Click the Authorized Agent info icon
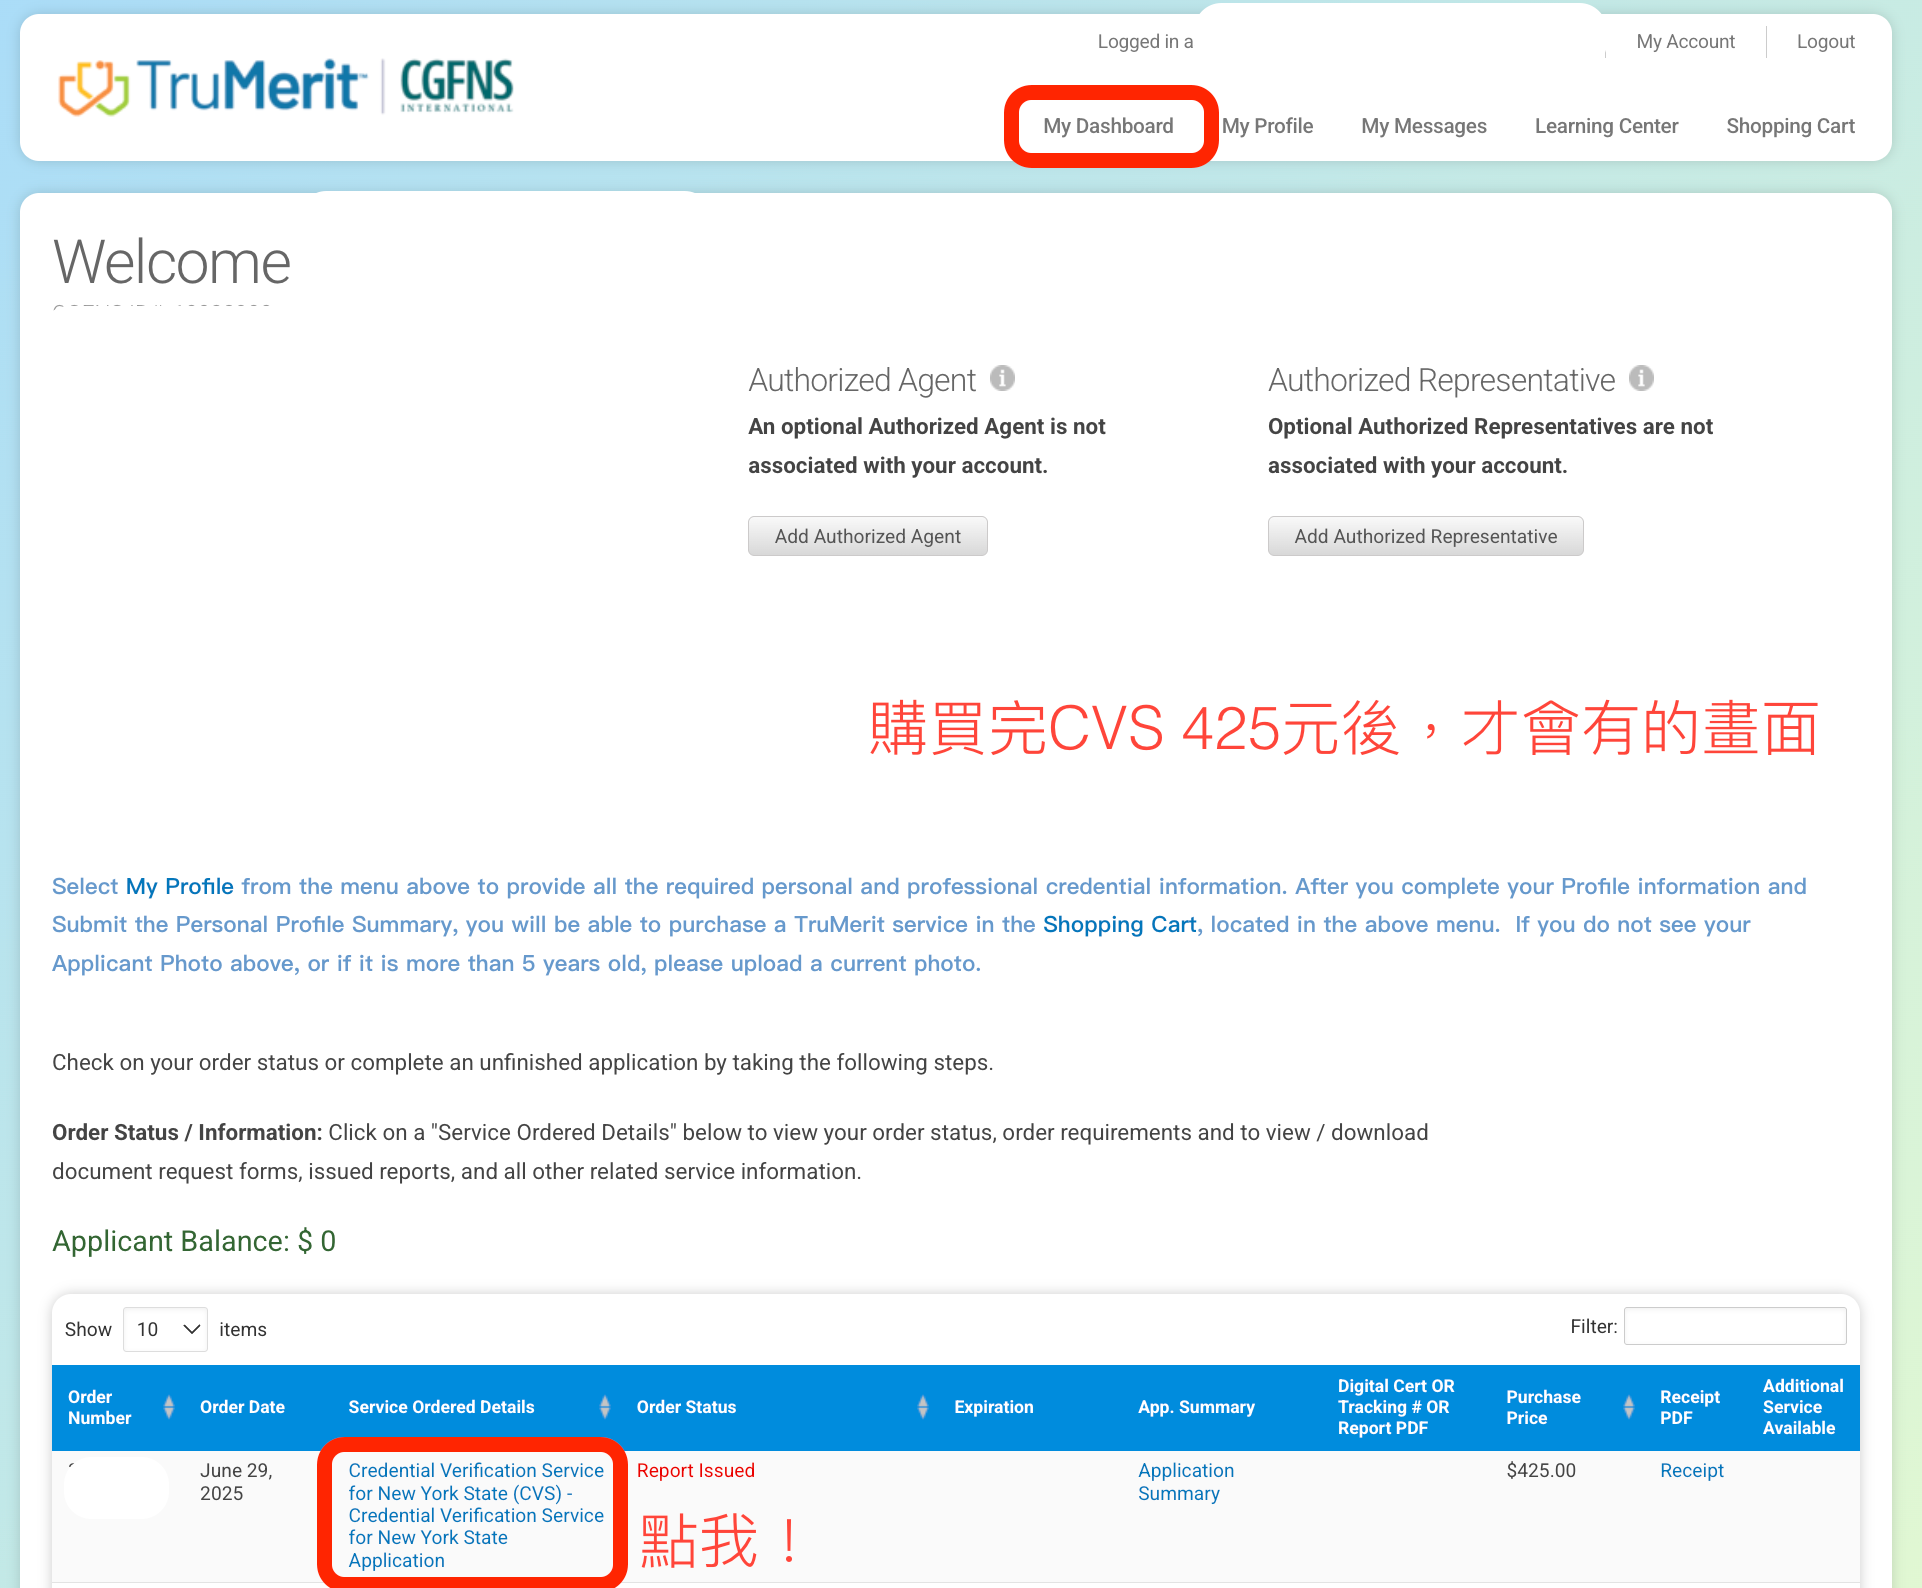1922x1588 pixels. 1002,378
